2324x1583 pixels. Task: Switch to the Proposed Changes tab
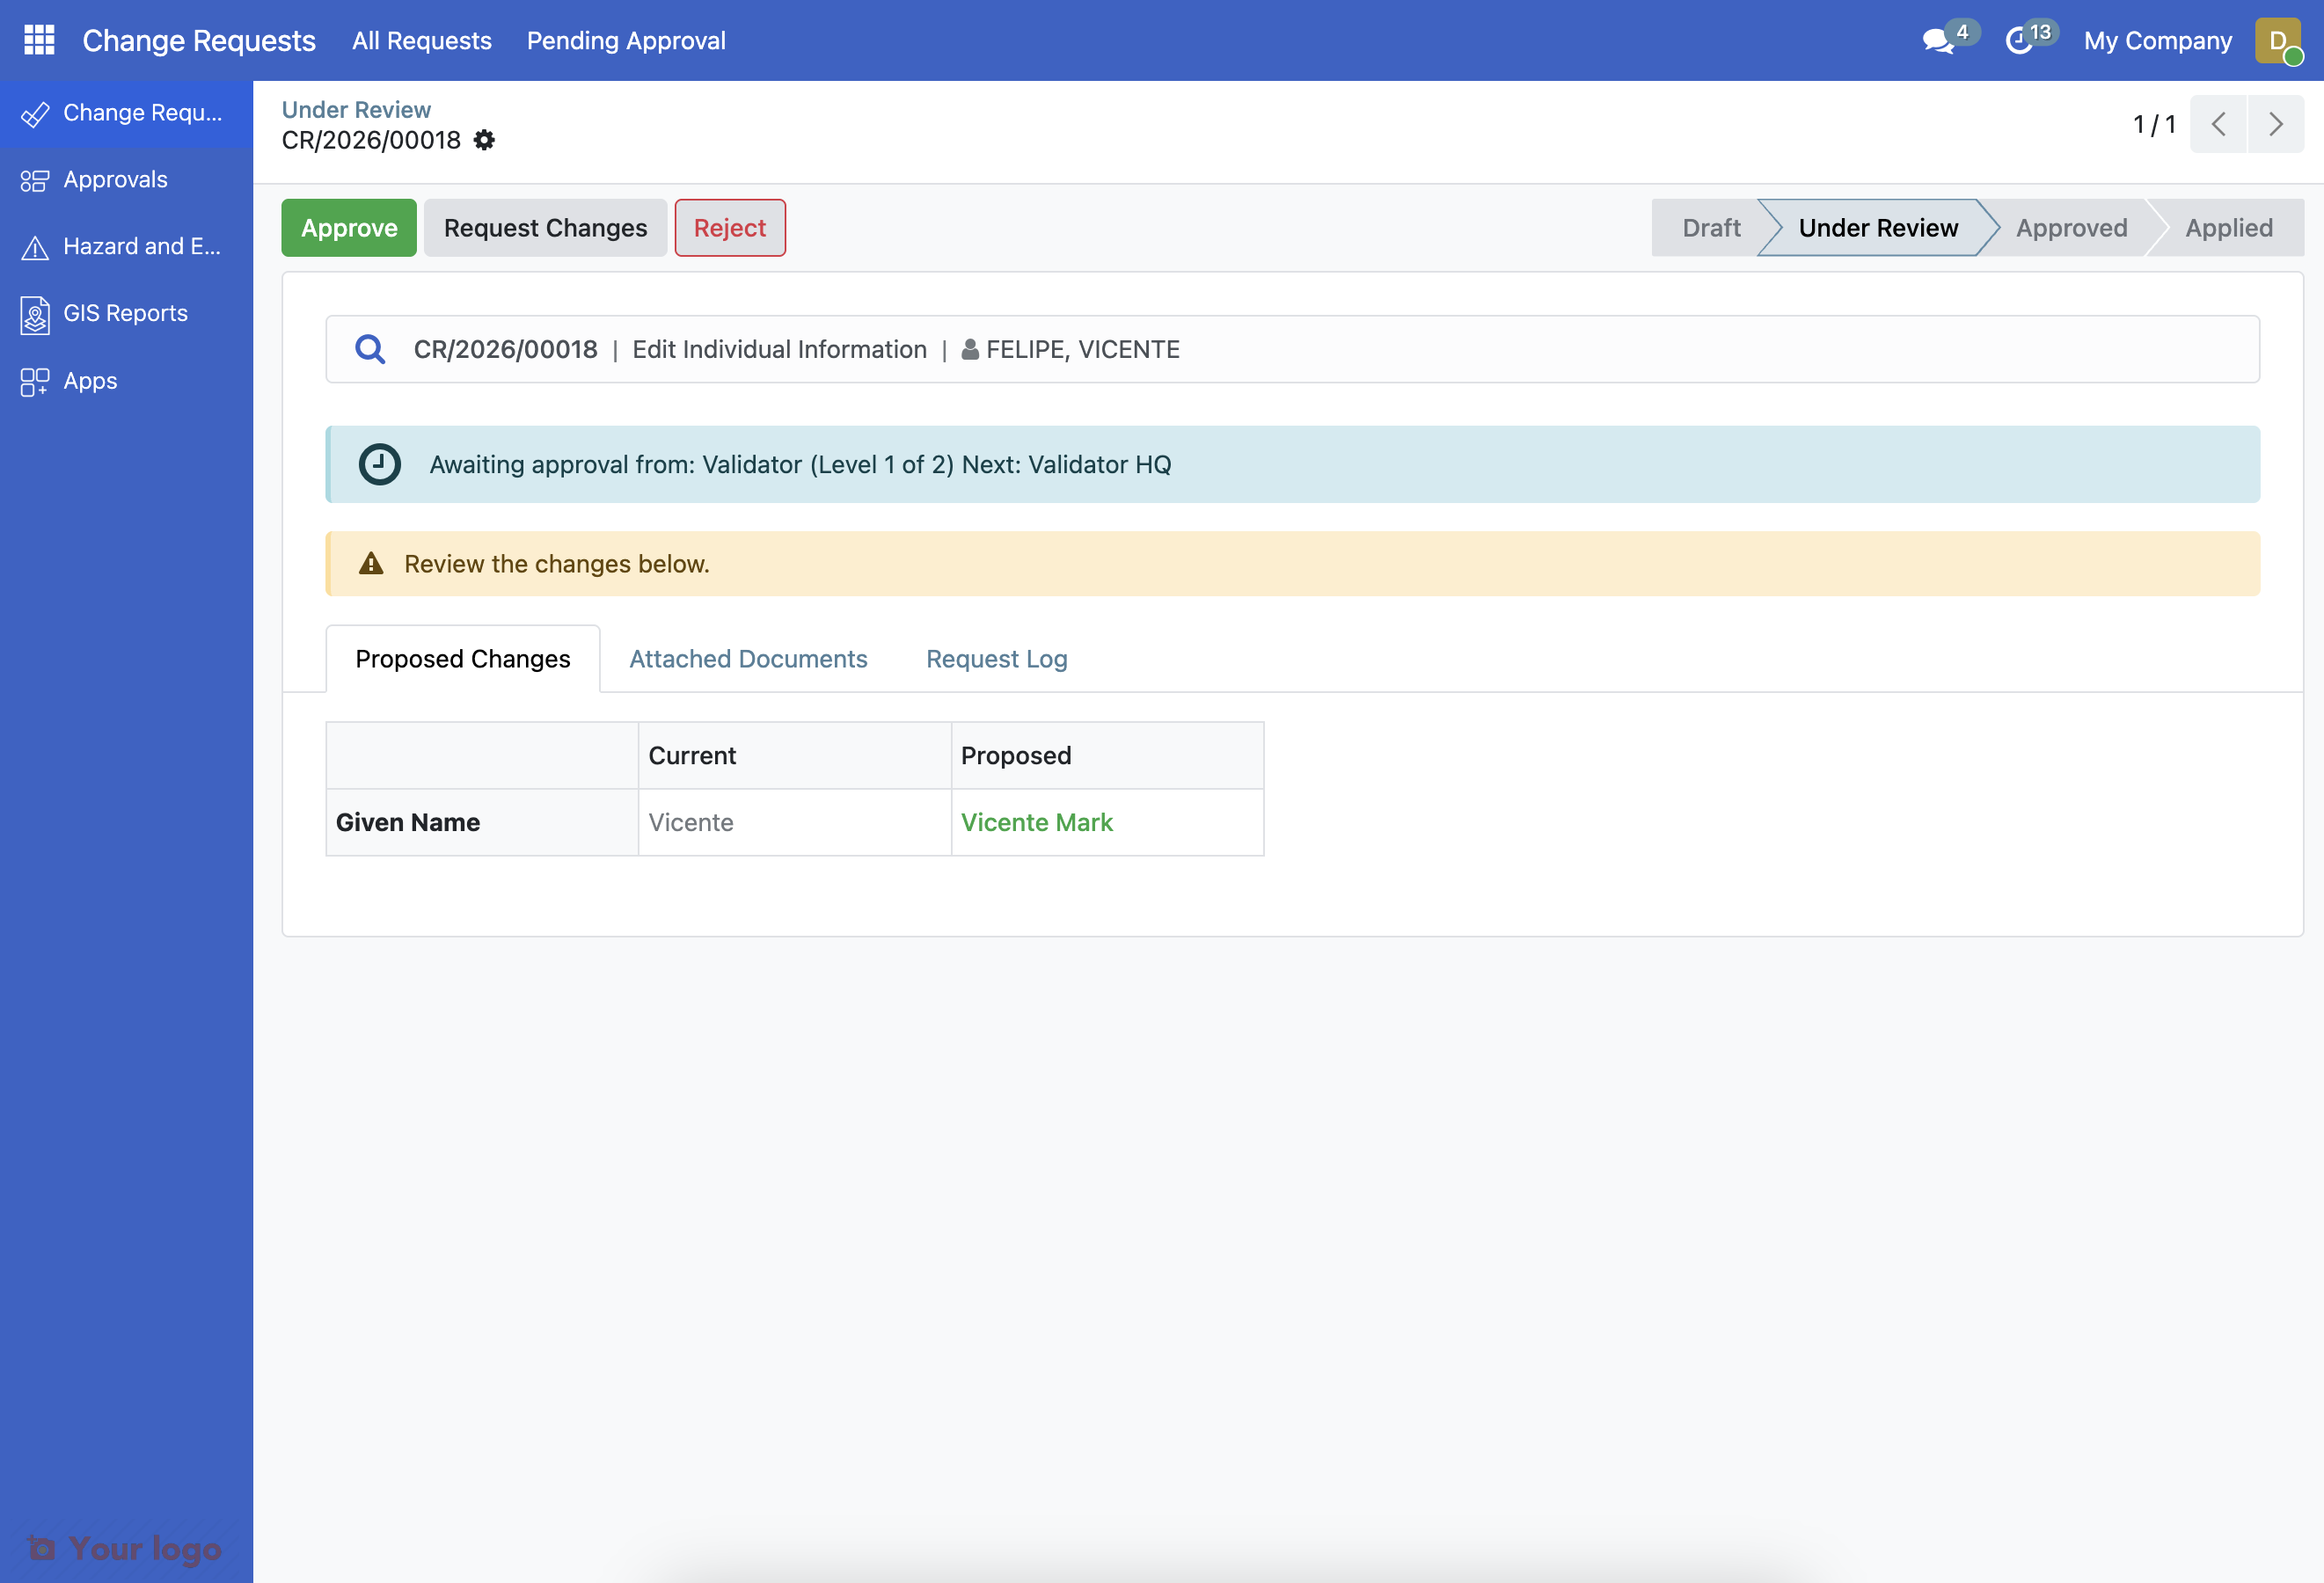(x=463, y=659)
